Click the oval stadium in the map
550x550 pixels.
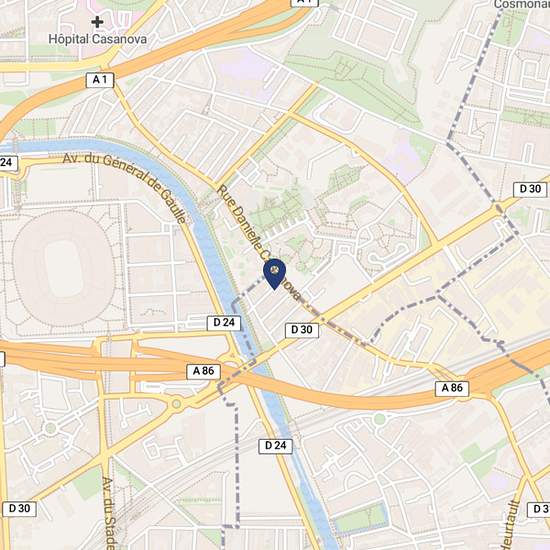point(64,269)
